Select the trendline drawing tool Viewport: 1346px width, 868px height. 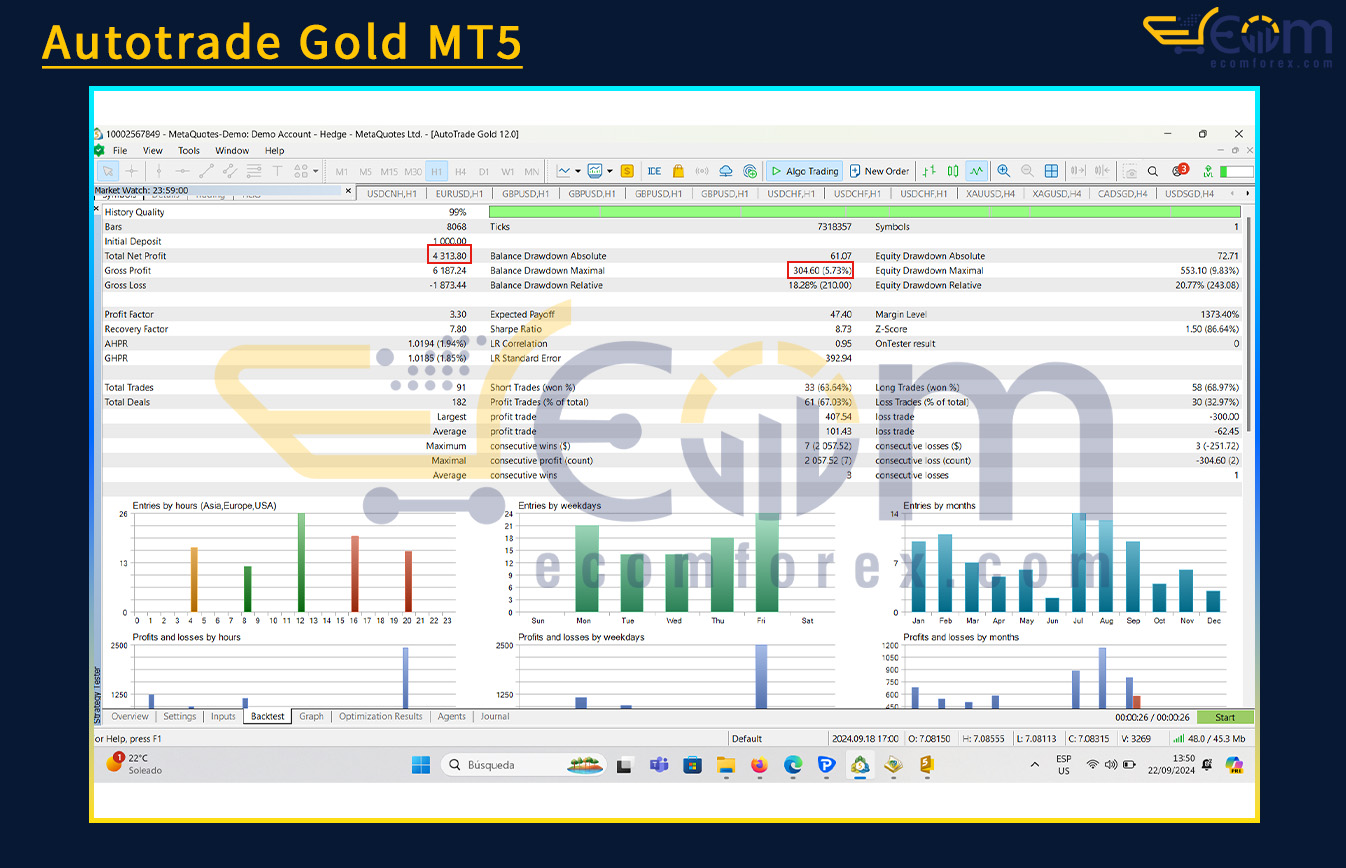pos(205,171)
